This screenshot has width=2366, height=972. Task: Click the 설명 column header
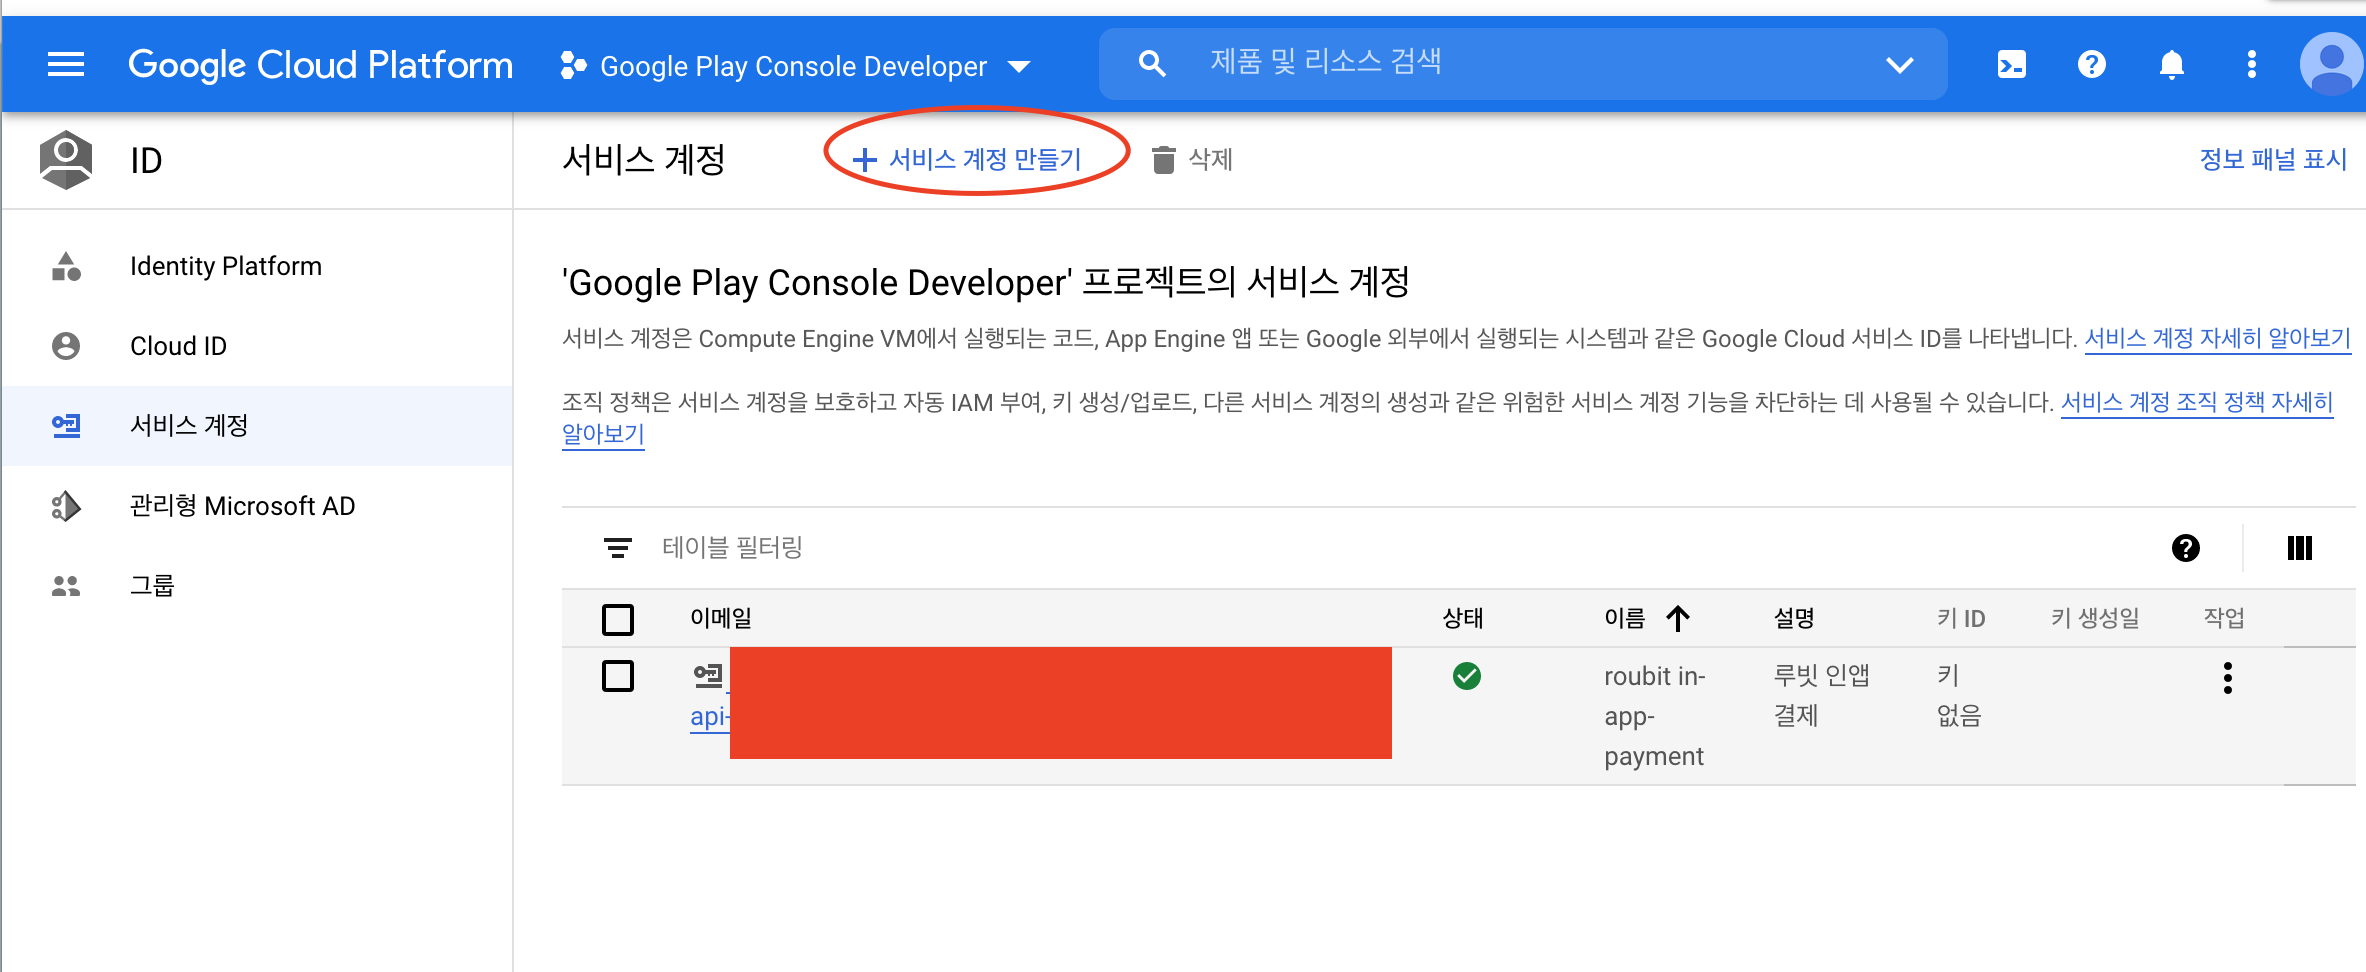[x=1794, y=618]
